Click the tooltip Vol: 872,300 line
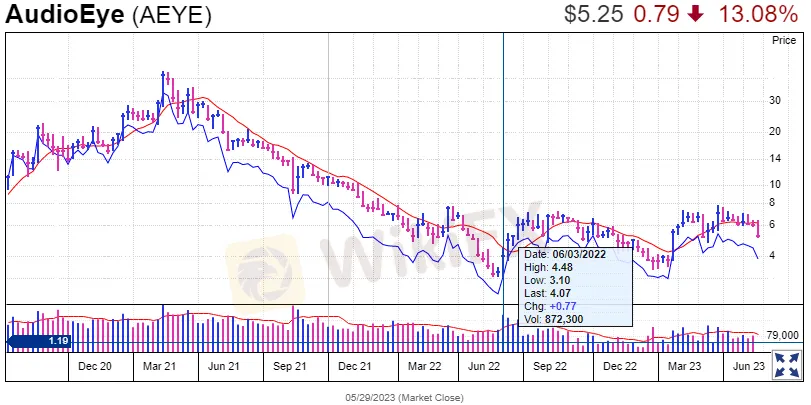The height and width of the screenshot is (405, 811). pyautogui.click(x=554, y=319)
